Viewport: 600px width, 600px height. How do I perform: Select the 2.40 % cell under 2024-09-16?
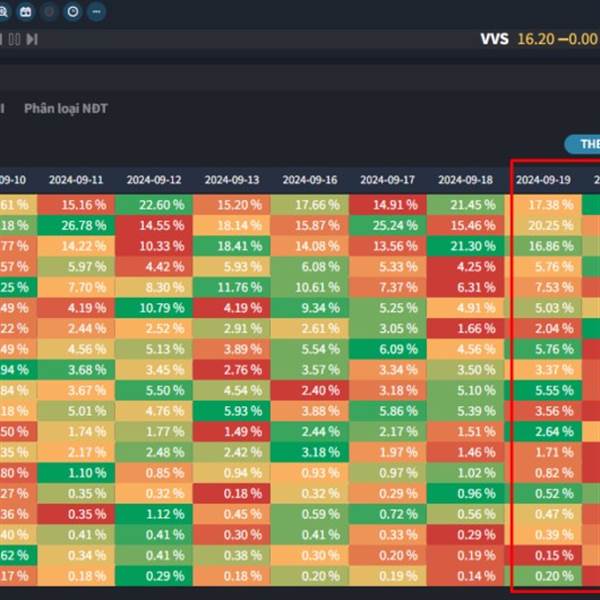pos(310,391)
